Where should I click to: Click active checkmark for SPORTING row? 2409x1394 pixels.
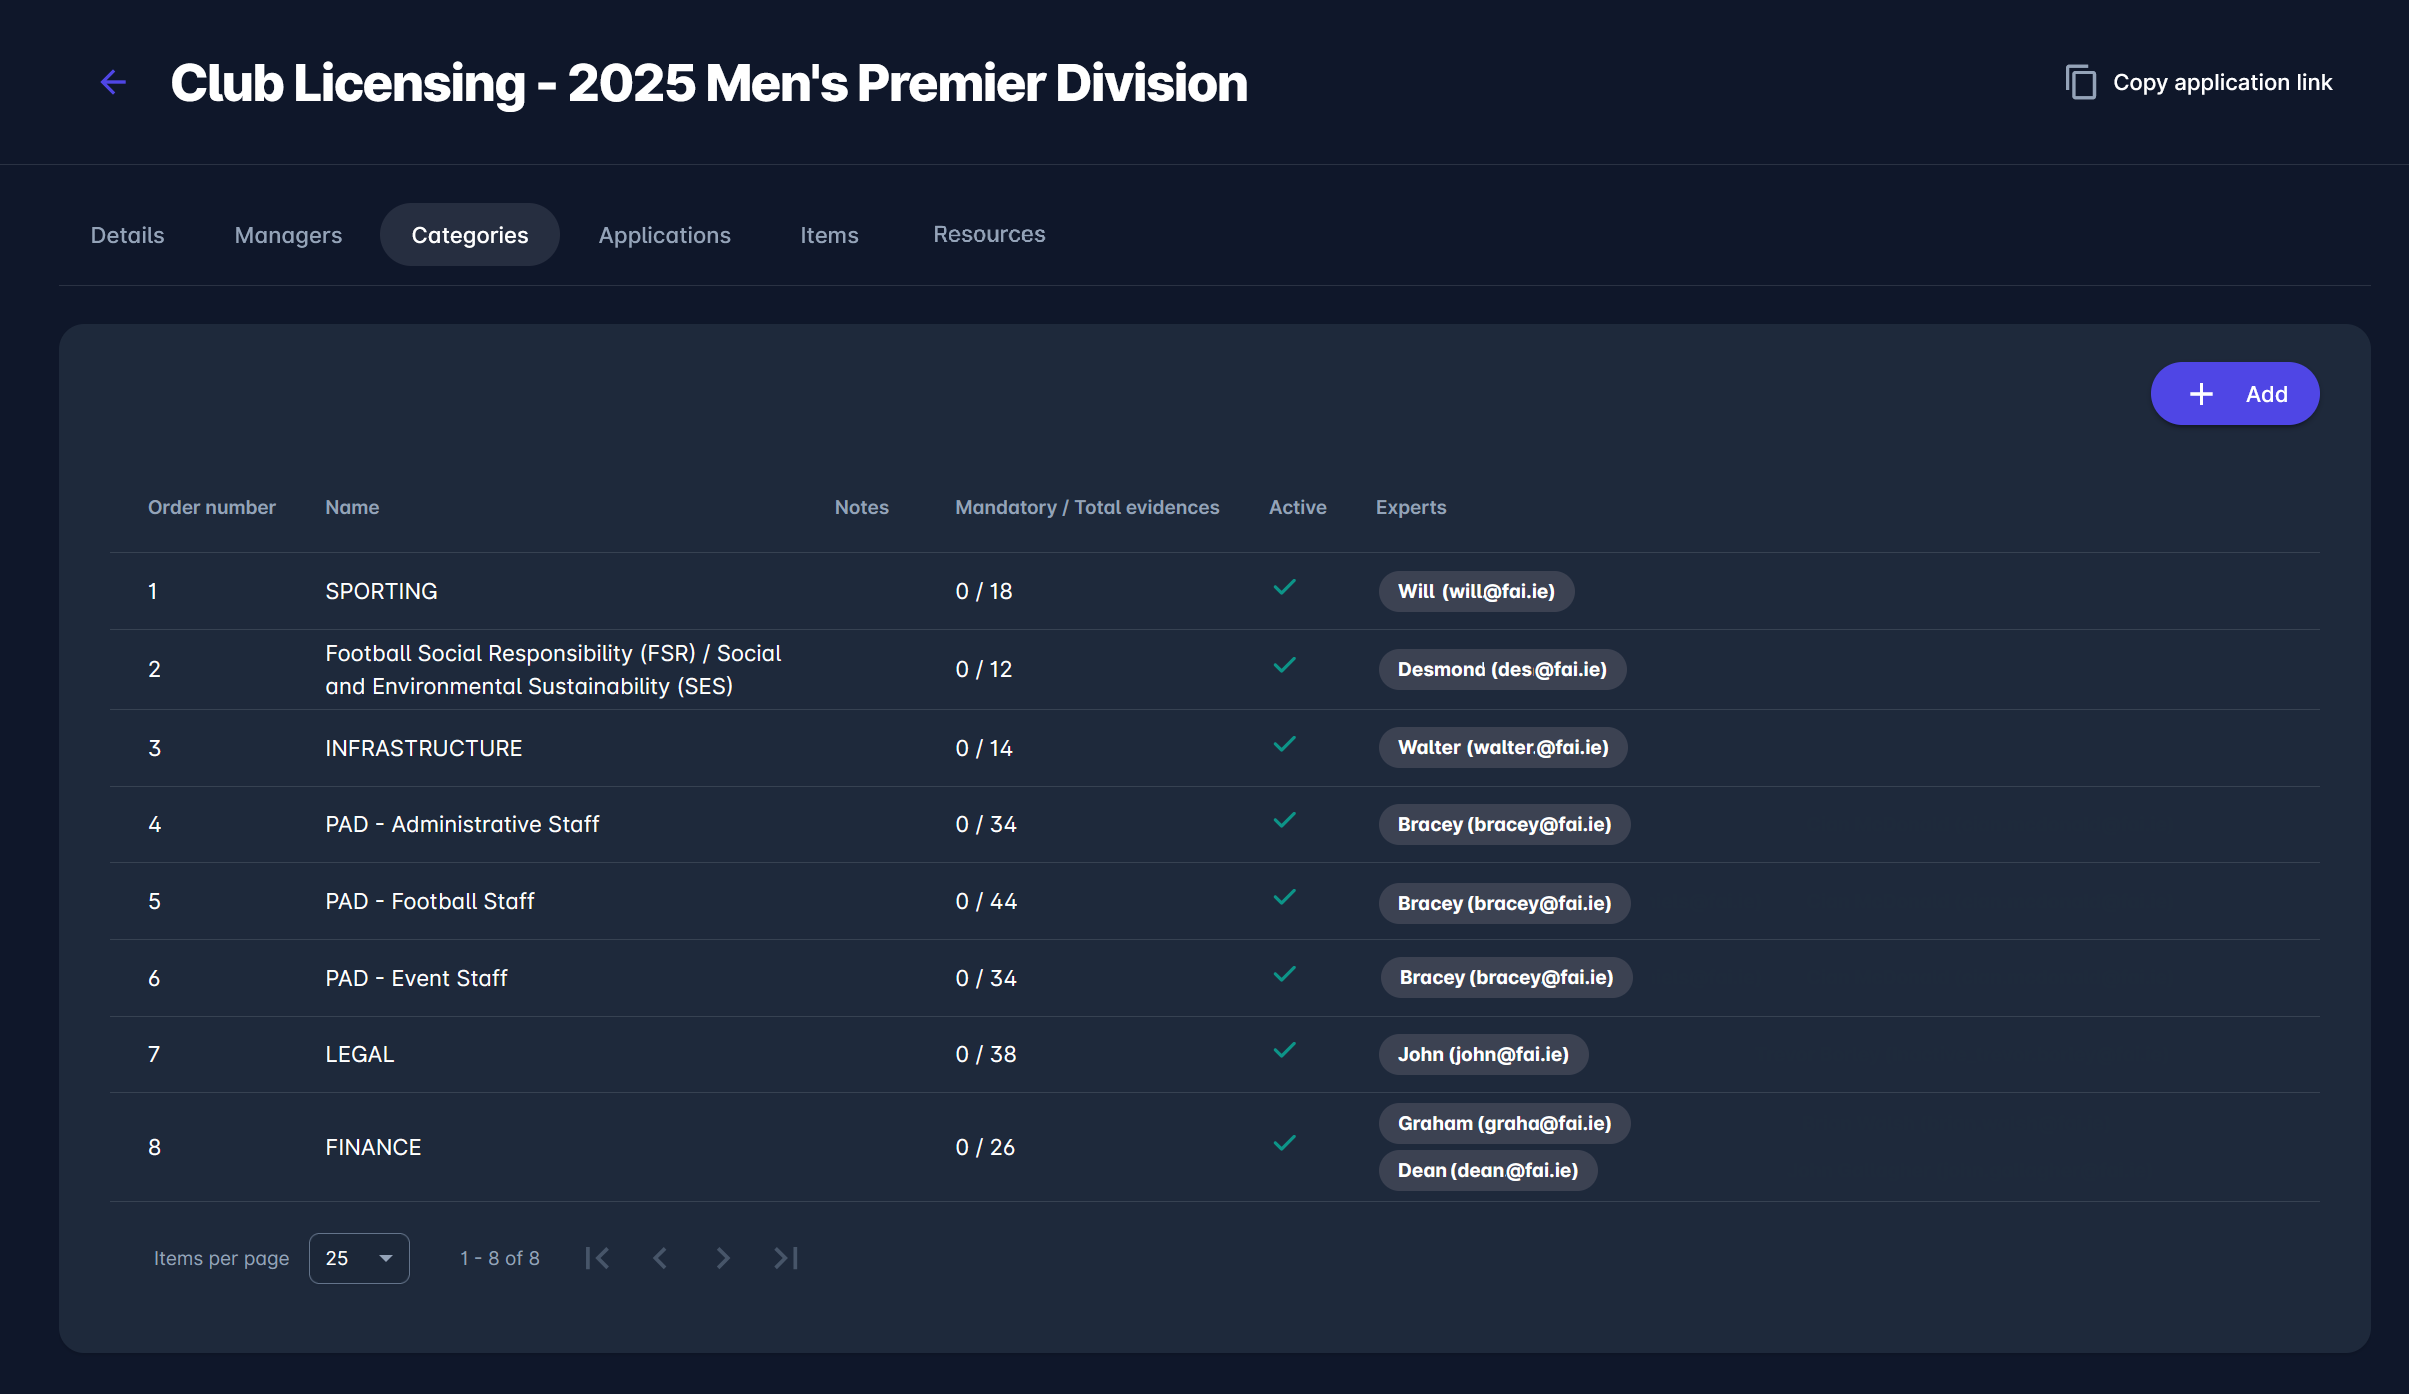pos(1284,587)
